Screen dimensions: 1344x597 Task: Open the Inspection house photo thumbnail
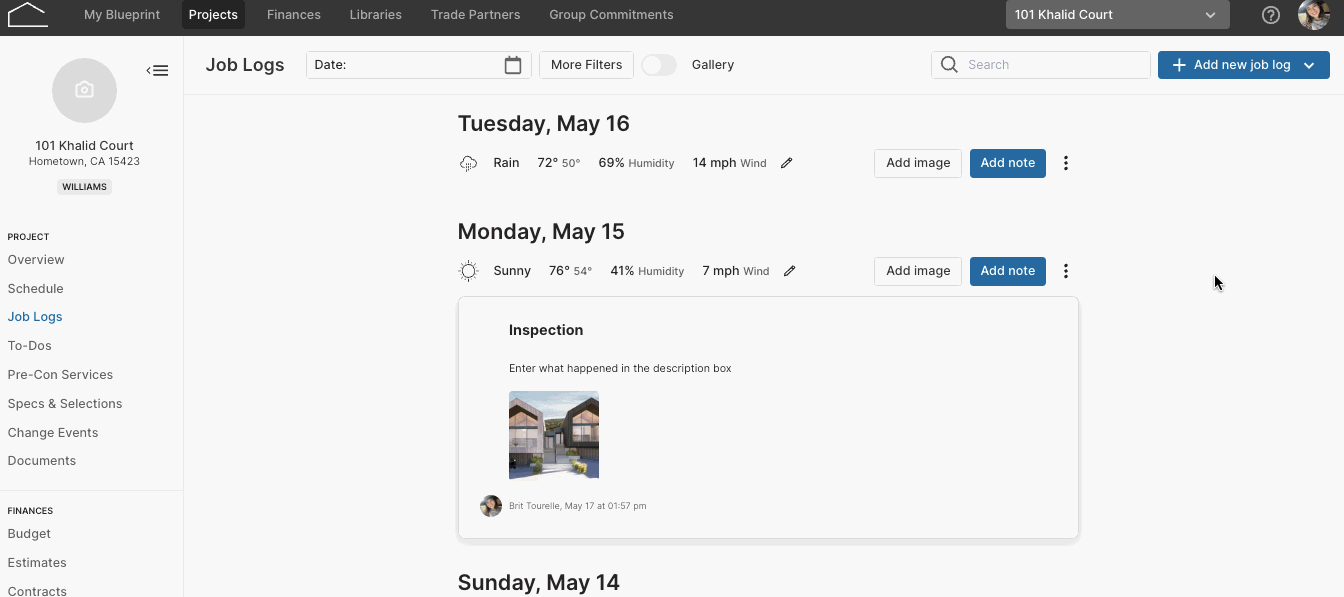click(554, 436)
